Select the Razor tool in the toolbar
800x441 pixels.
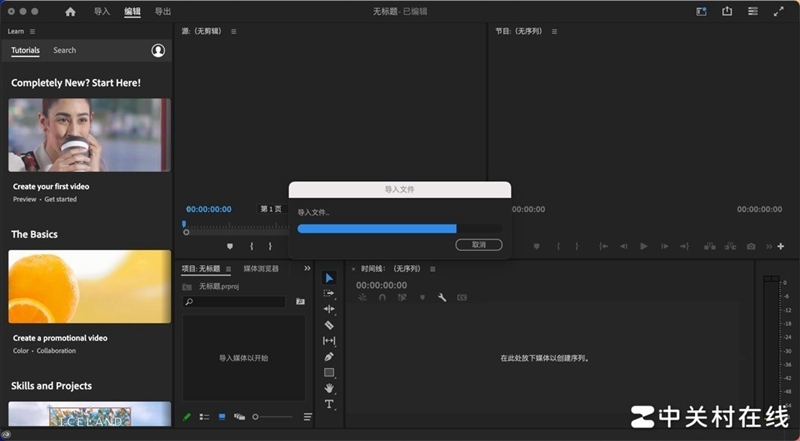(329, 325)
